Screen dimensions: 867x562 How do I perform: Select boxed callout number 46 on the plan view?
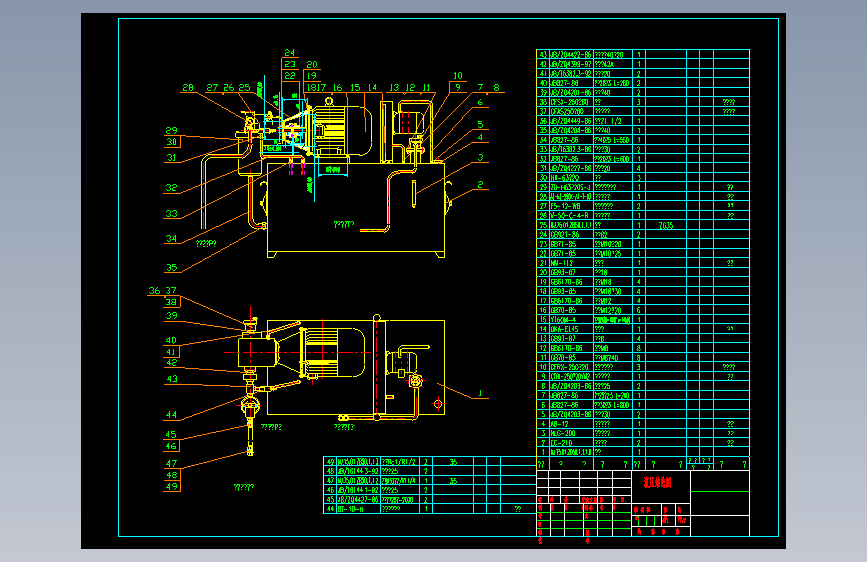pos(172,446)
